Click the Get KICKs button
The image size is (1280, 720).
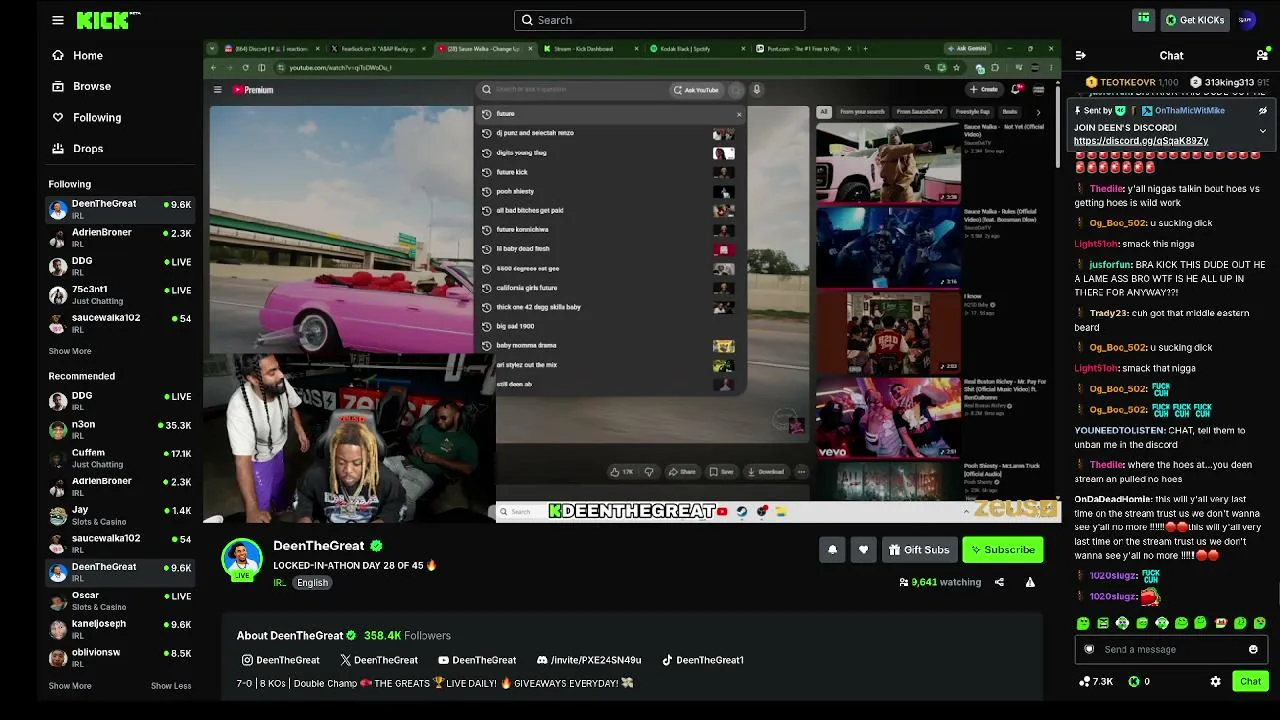[x=1194, y=20]
